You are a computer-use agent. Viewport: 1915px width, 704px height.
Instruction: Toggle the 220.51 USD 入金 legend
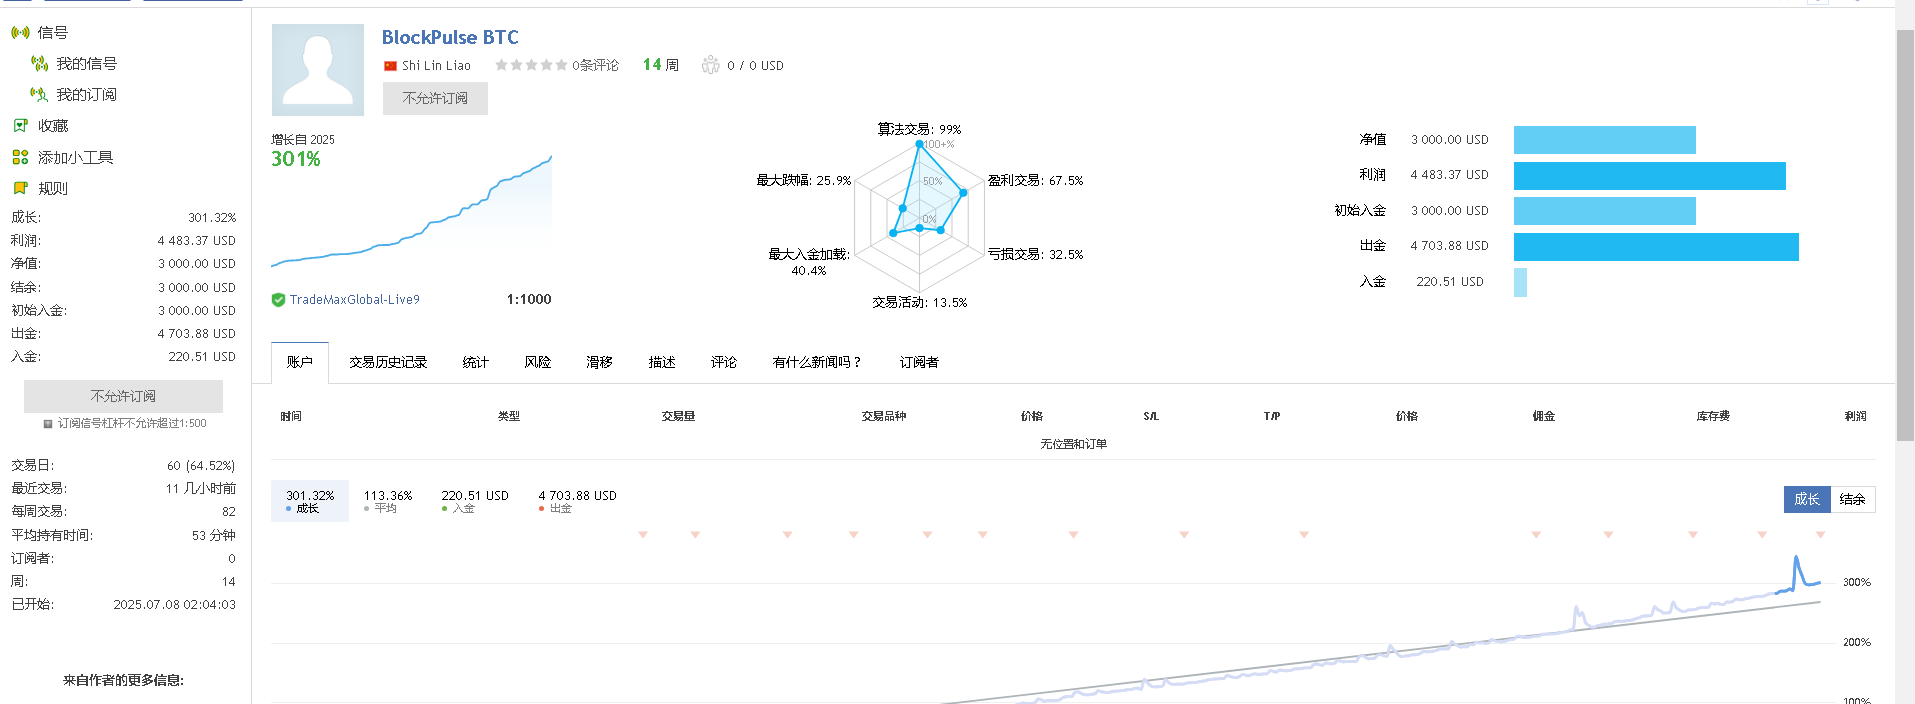[x=475, y=501]
